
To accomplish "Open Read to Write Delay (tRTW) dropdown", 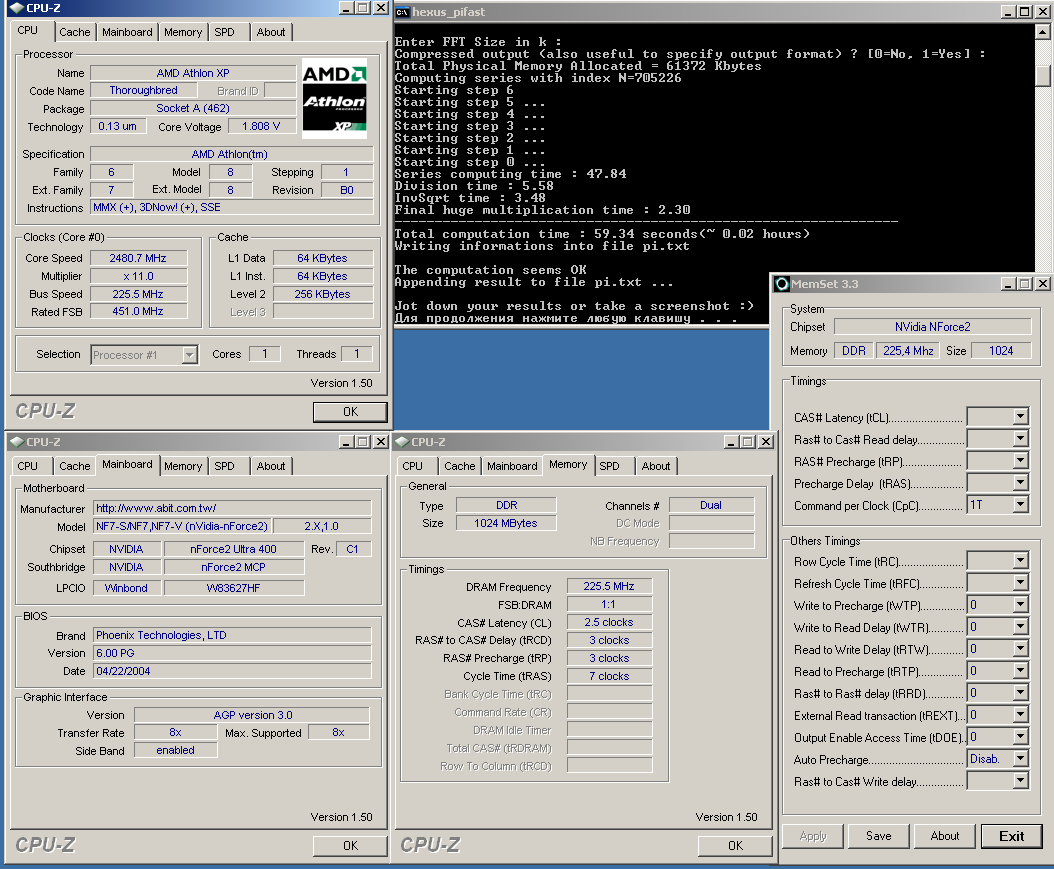I will click(1020, 649).
